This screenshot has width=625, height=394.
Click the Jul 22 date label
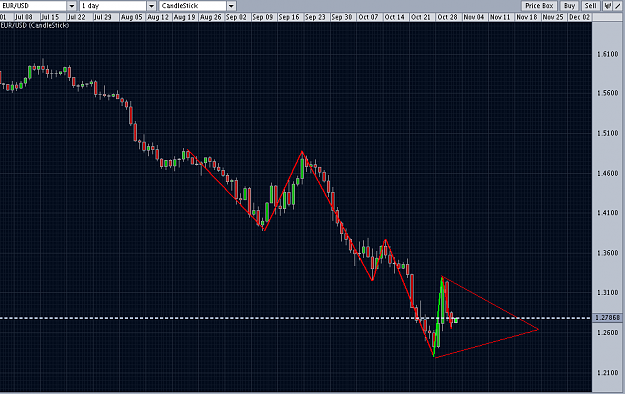76,17
